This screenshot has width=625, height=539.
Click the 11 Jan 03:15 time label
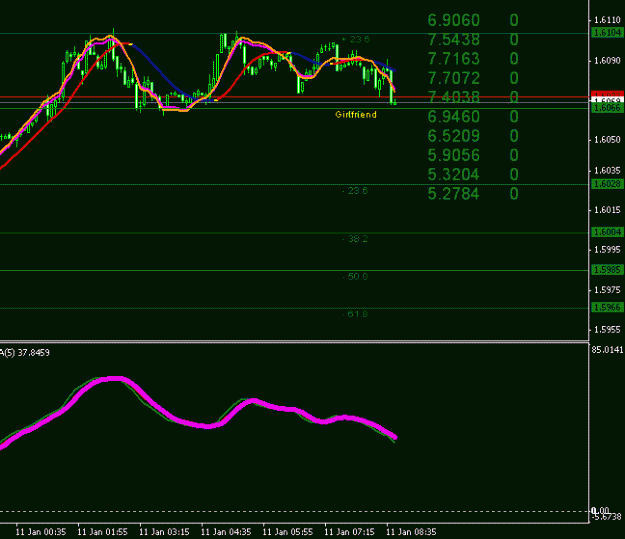click(x=164, y=532)
